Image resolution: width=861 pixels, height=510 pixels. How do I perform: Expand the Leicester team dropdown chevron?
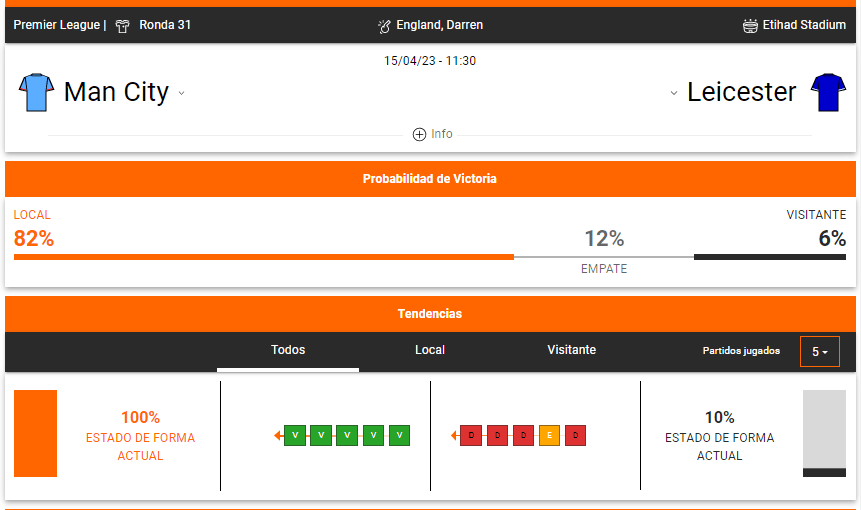674,93
